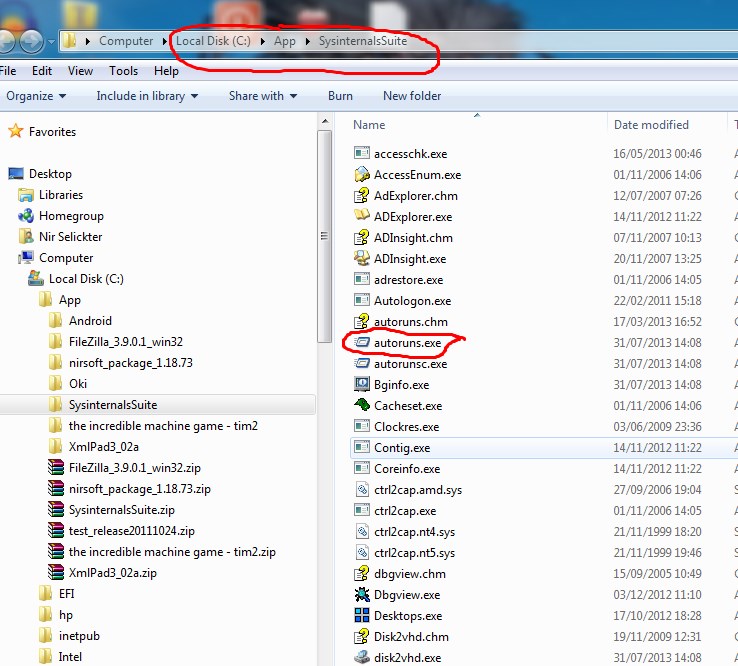The image size is (738, 666).
Task: Click the ADInsight.exe application icon
Action: [361, 258]
